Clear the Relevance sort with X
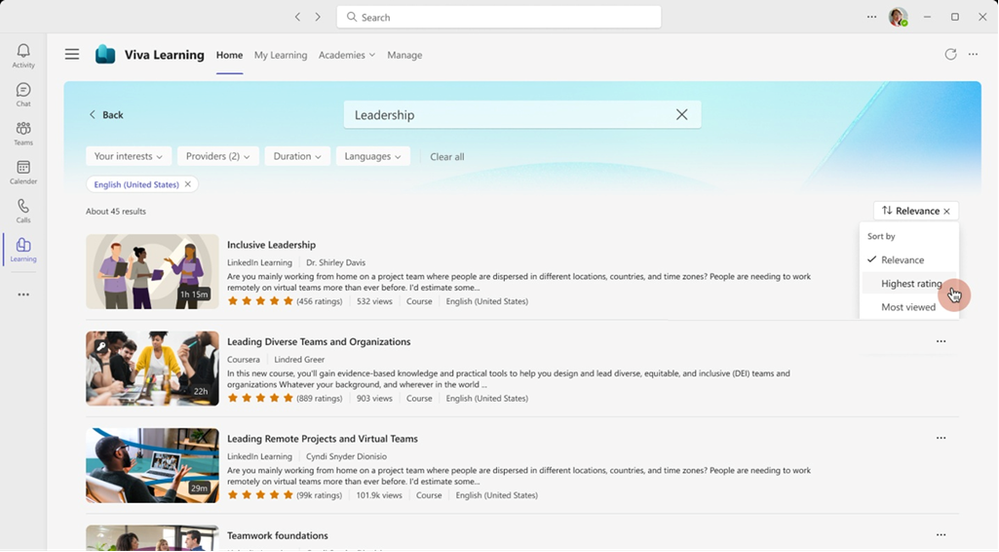 click(x=947, y=211)
